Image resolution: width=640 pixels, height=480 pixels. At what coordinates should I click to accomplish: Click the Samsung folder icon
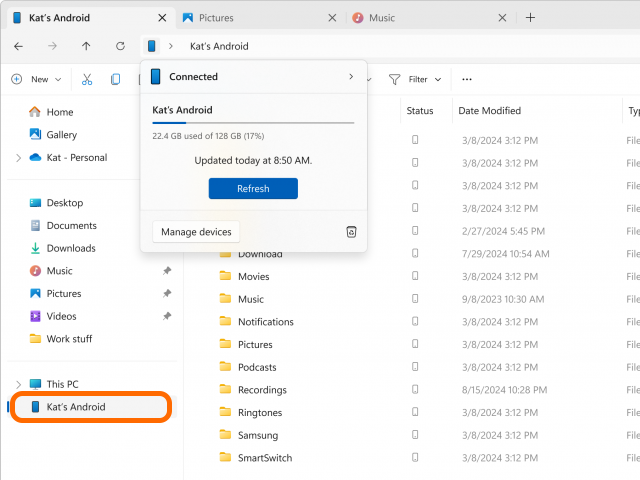(225, 435)
